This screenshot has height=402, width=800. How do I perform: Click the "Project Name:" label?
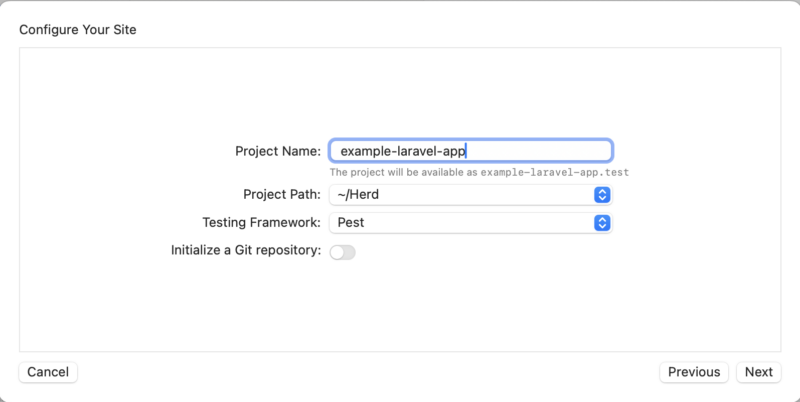(278, 151)
